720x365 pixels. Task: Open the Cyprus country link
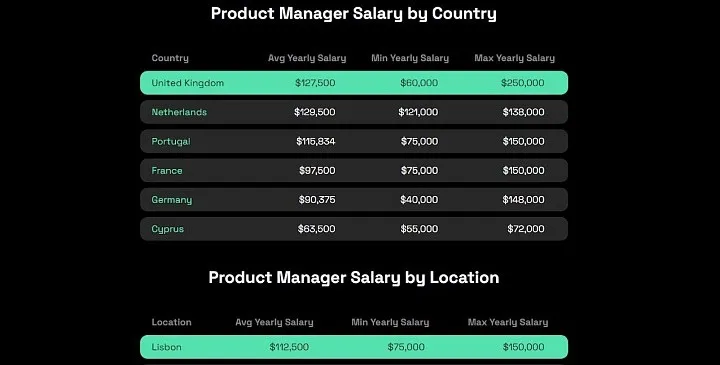(x=168, y=229)
